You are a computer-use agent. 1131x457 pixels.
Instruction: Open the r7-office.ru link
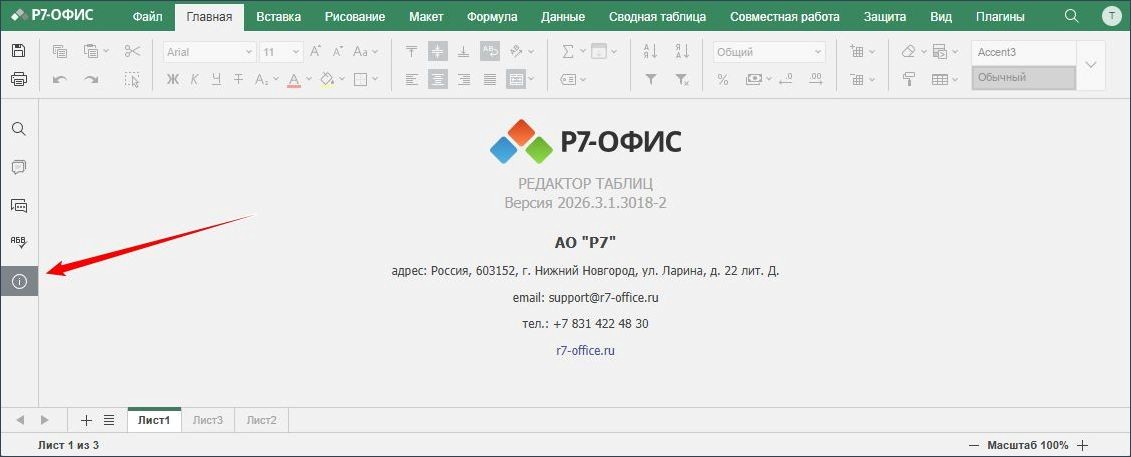pyautogui.click(x=585, y=350)
